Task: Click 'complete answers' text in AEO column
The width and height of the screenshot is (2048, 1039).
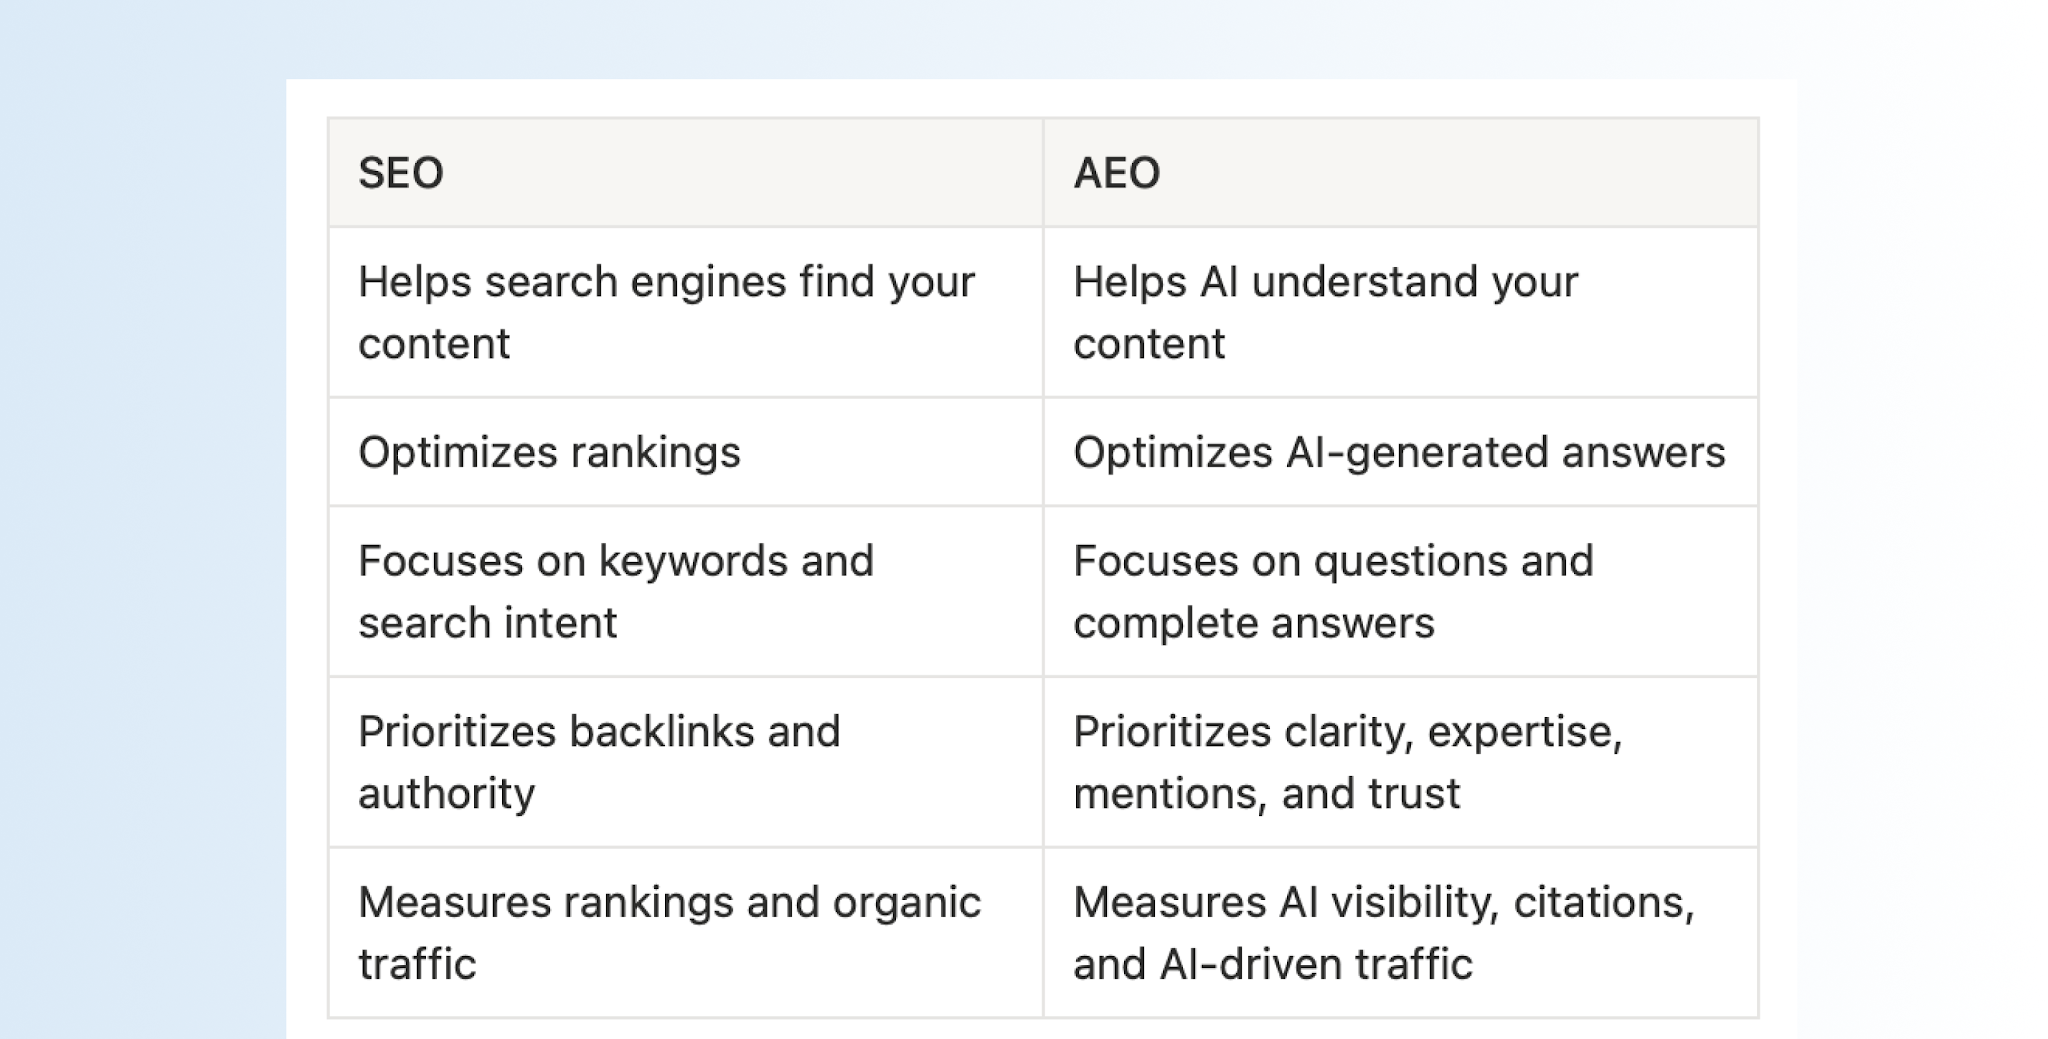Action: pos(1254,625)
